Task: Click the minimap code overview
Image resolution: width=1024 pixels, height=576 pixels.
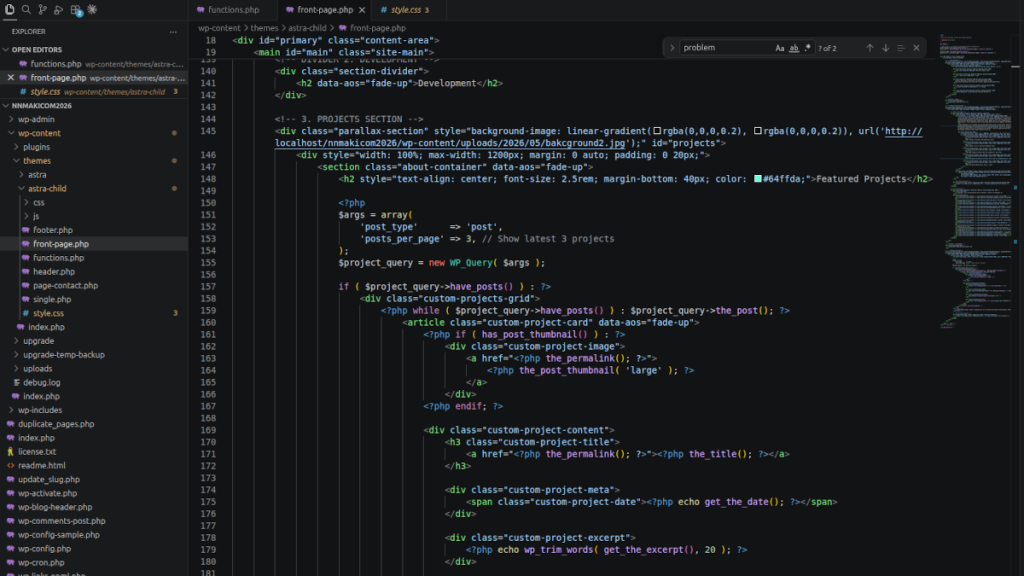Action: point(976,180)
